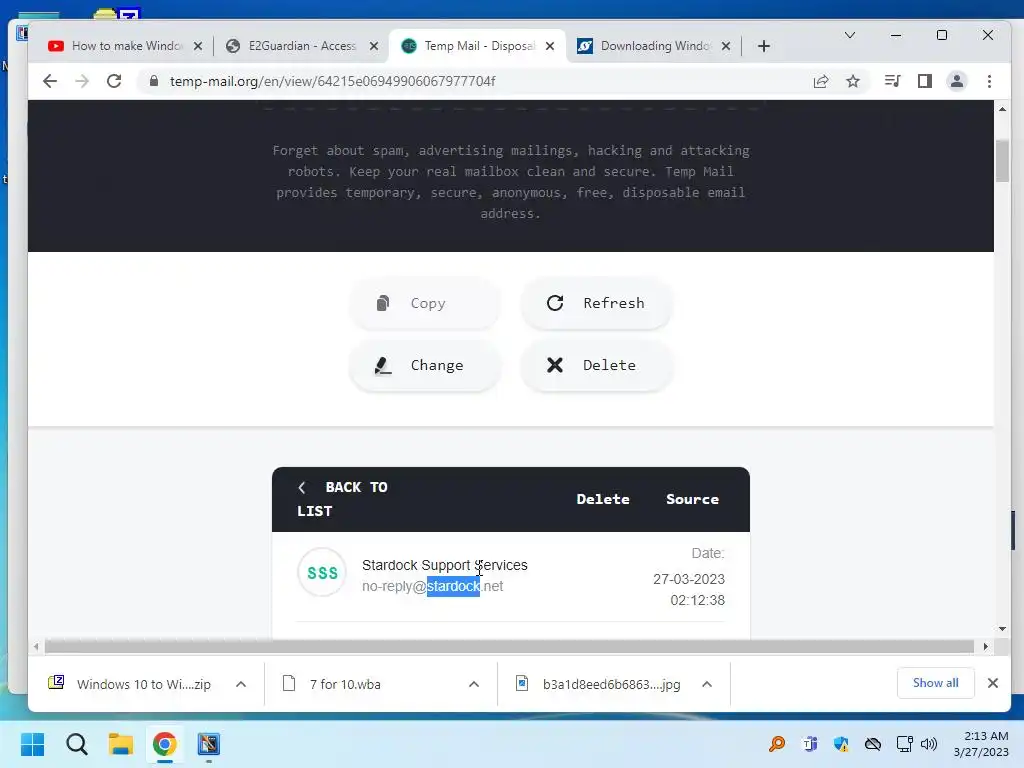The image size is (1024, 768).
Task: Close the E2Guardian tab
Action: tap(374, 46)
